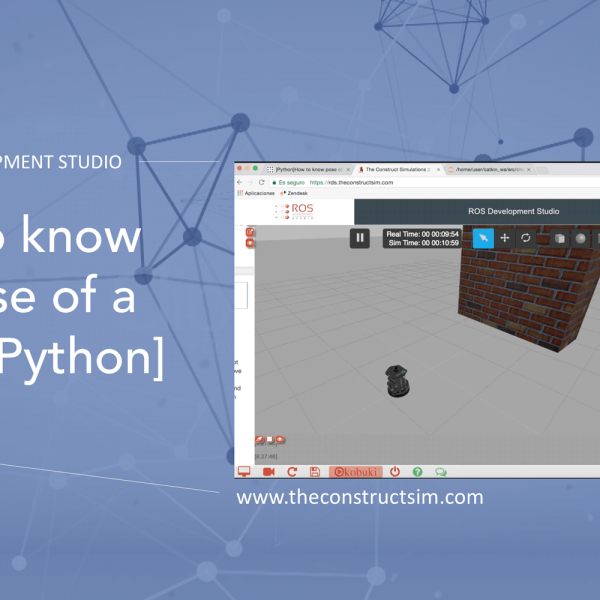Screen dimensions: 600x600
Task: Select the arrow selection mode tool
Action: 483,238
